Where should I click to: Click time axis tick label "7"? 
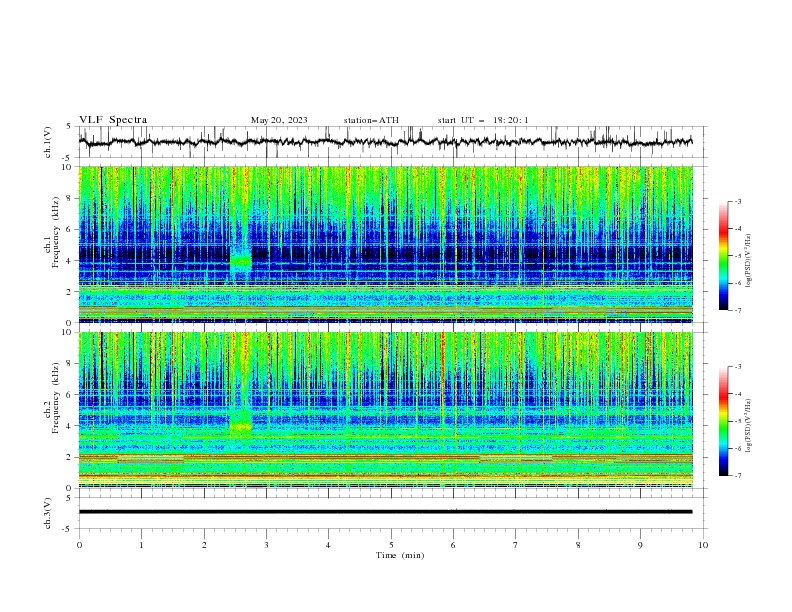click(x=515, y=545)
